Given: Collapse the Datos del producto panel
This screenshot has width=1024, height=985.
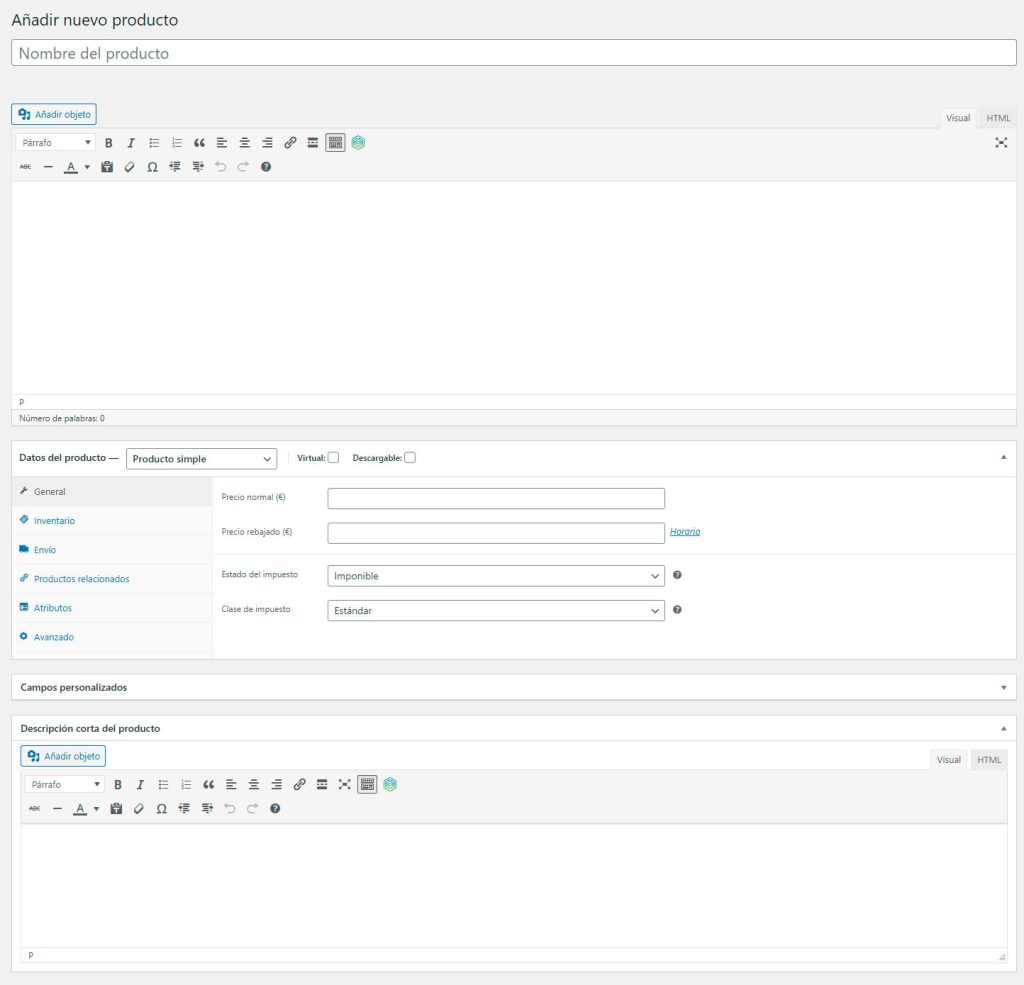Looking at the screenshot, I should [1004, 457].
